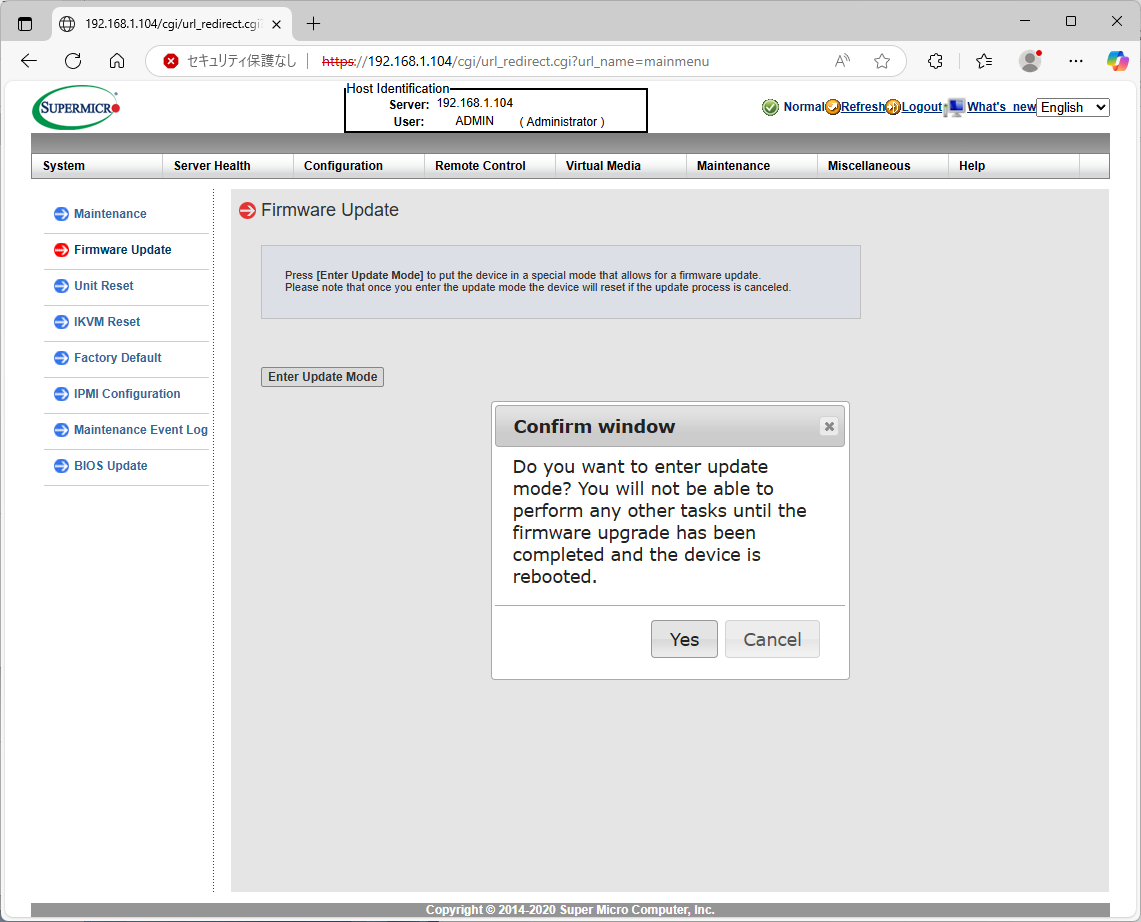This screenshot has height=922, width=1141.
Task: Cancel the update mode confirmation
Action: coord(772,640)
